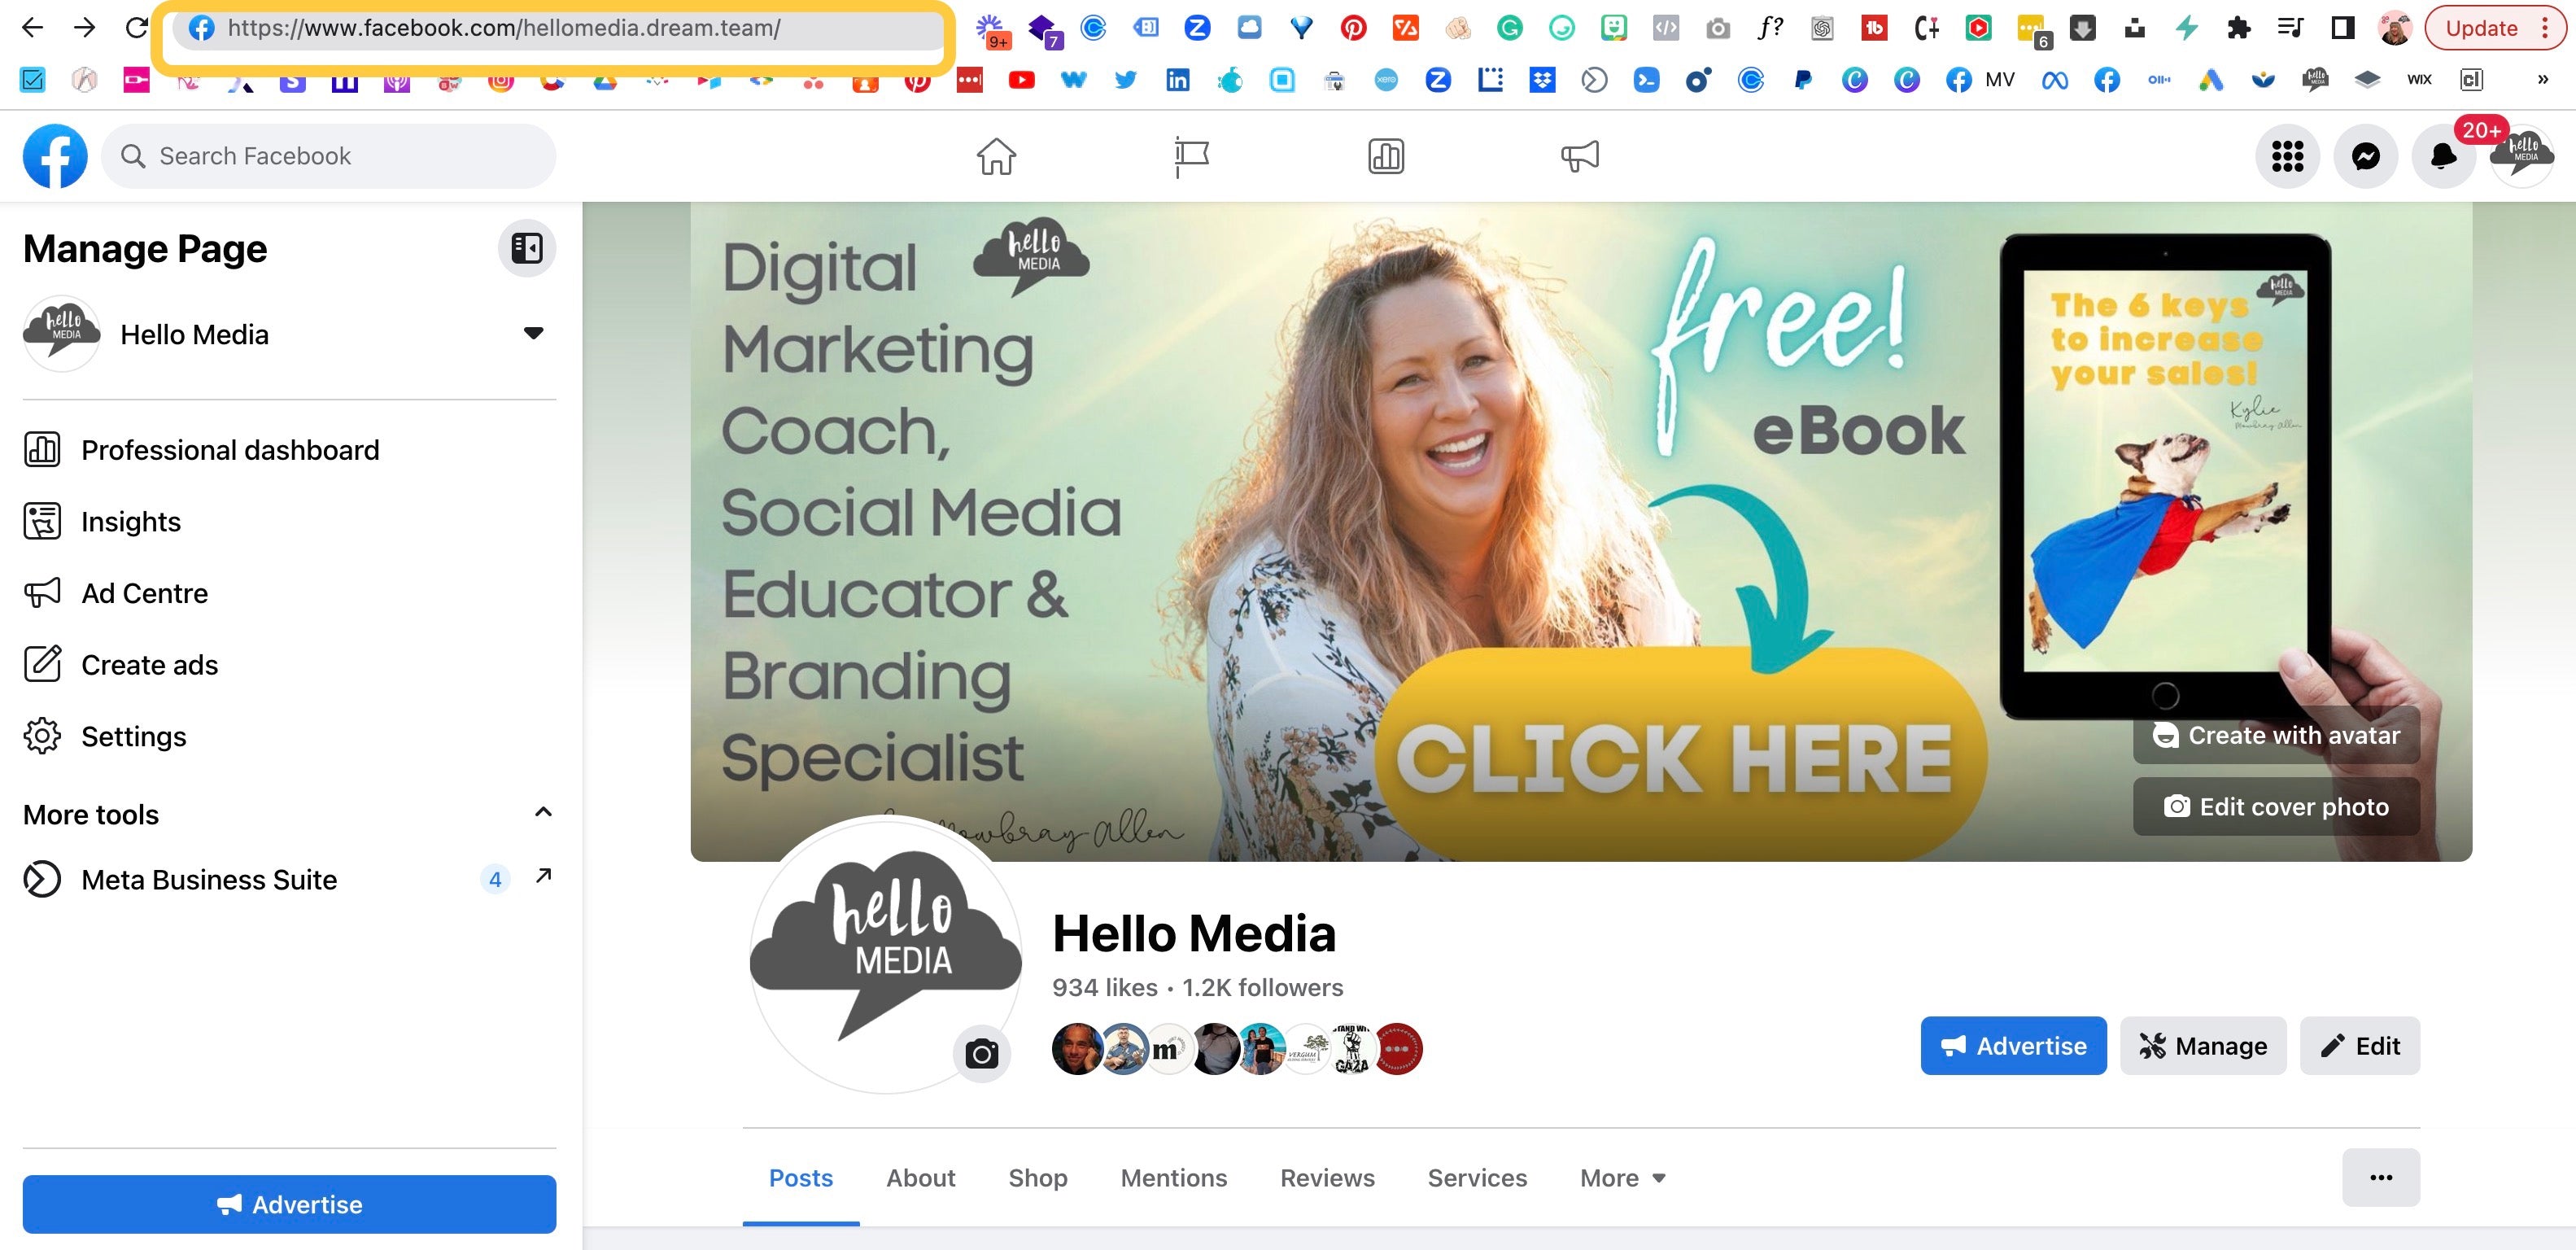This screenshot has width=2576, height=1250.
Task: Click the Create ads option
Action: [x=151, y=663]
